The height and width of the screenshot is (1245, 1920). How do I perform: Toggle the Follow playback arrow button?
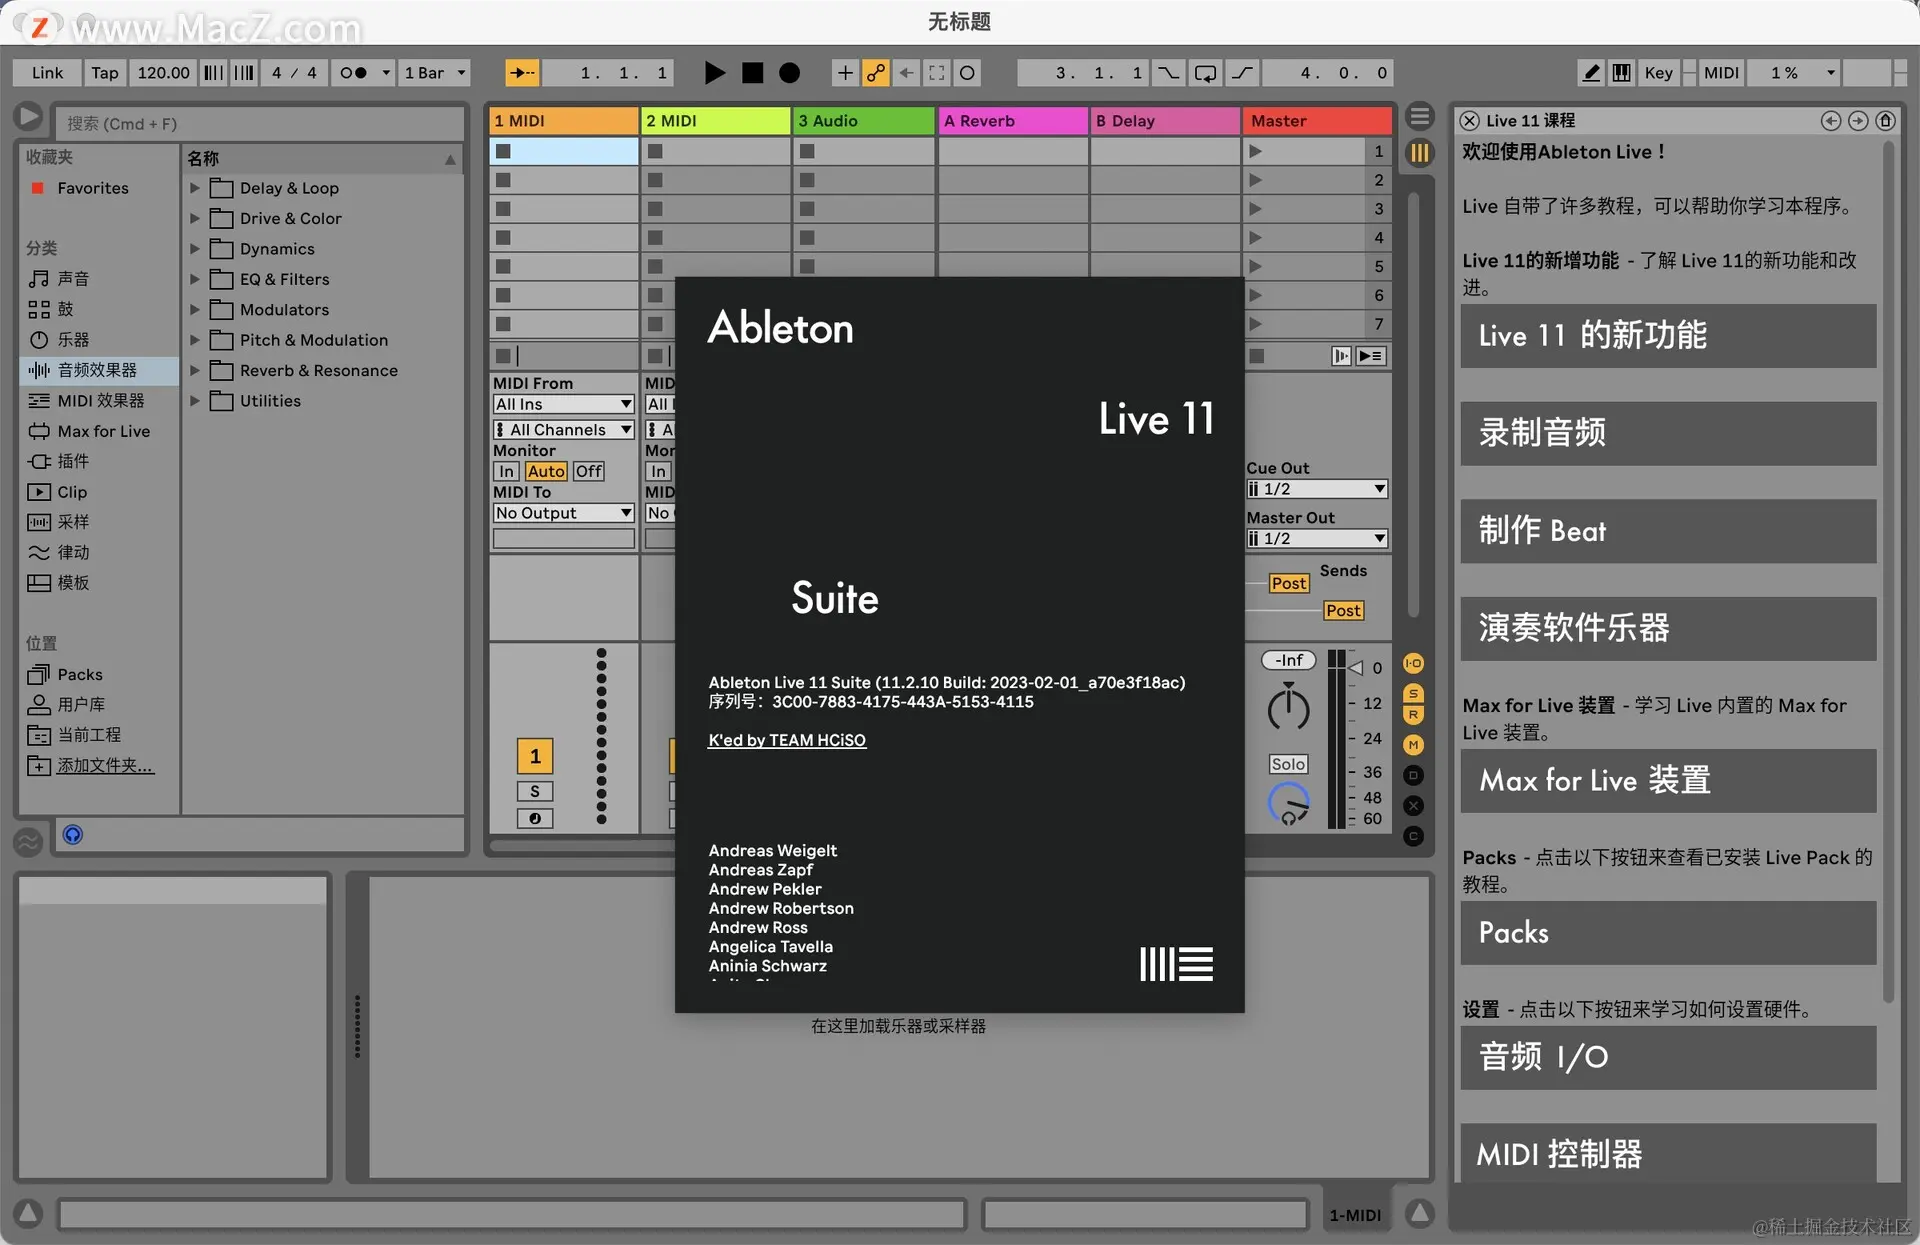click(x=522, y=73)
